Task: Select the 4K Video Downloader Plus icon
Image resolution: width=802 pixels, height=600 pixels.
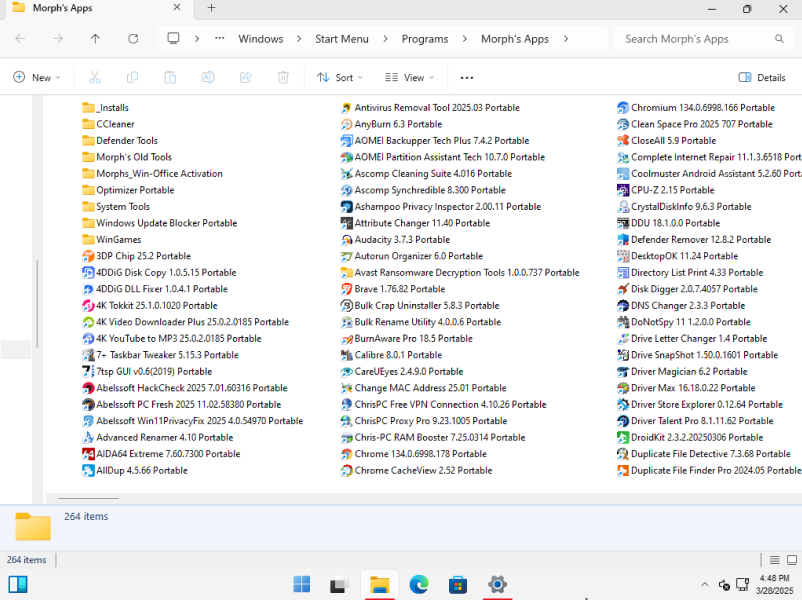Action: point(88,322)
